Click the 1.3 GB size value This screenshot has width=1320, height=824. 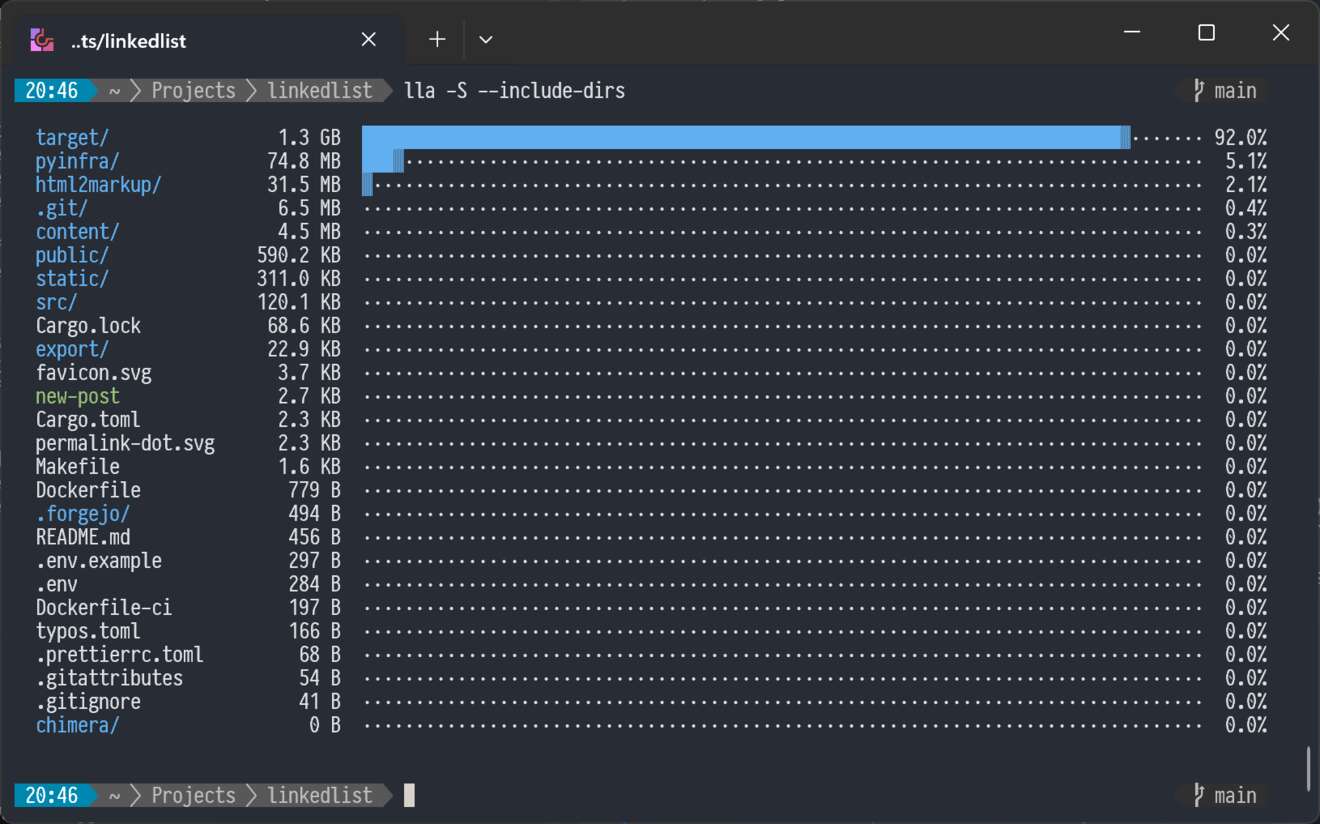coord(309,138)
